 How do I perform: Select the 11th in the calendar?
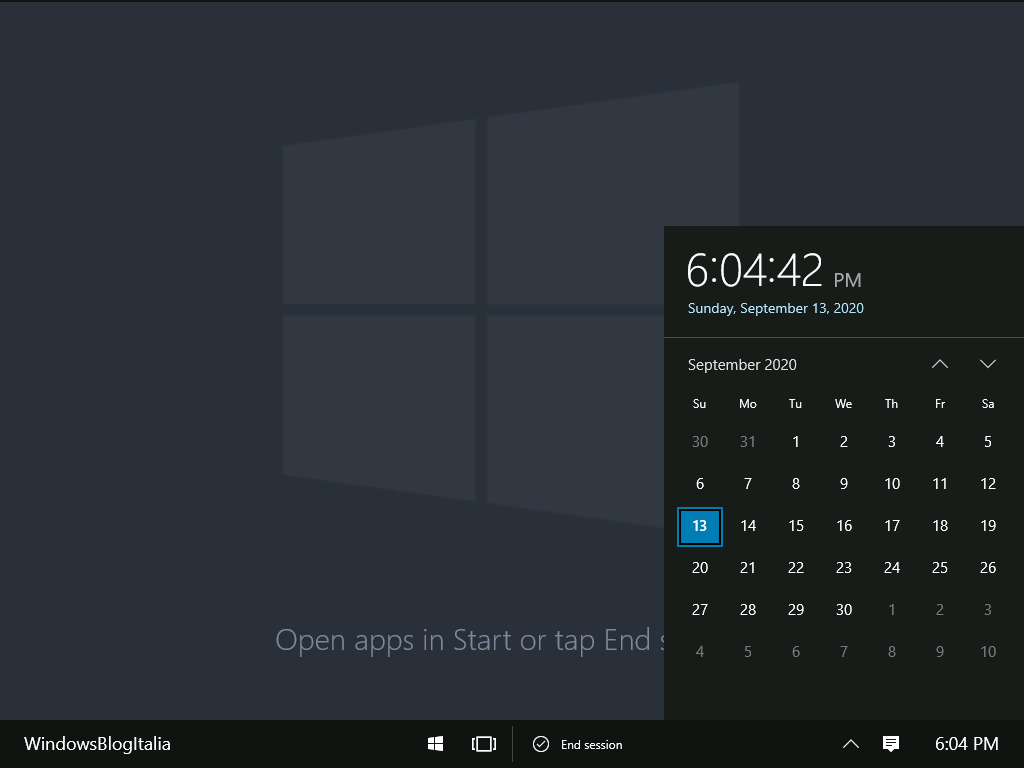click(x=940, y=484)
